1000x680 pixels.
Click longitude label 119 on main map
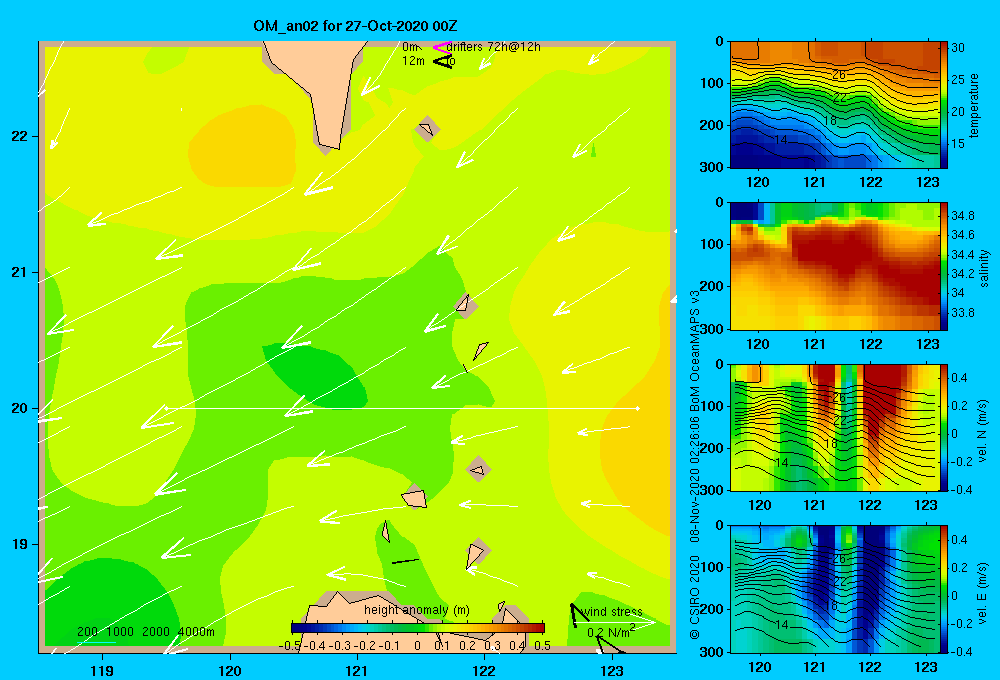click(103, 670)
